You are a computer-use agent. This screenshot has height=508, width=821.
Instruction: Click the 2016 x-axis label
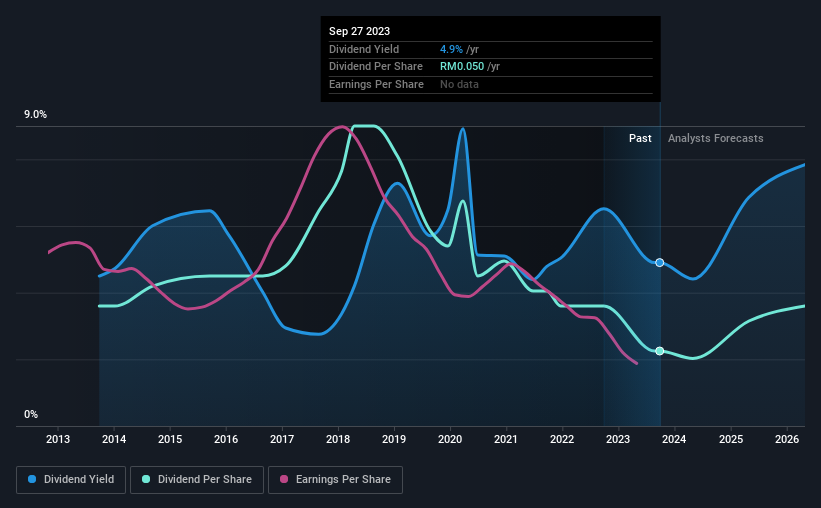pyautogui.click(x=226, y=439)
